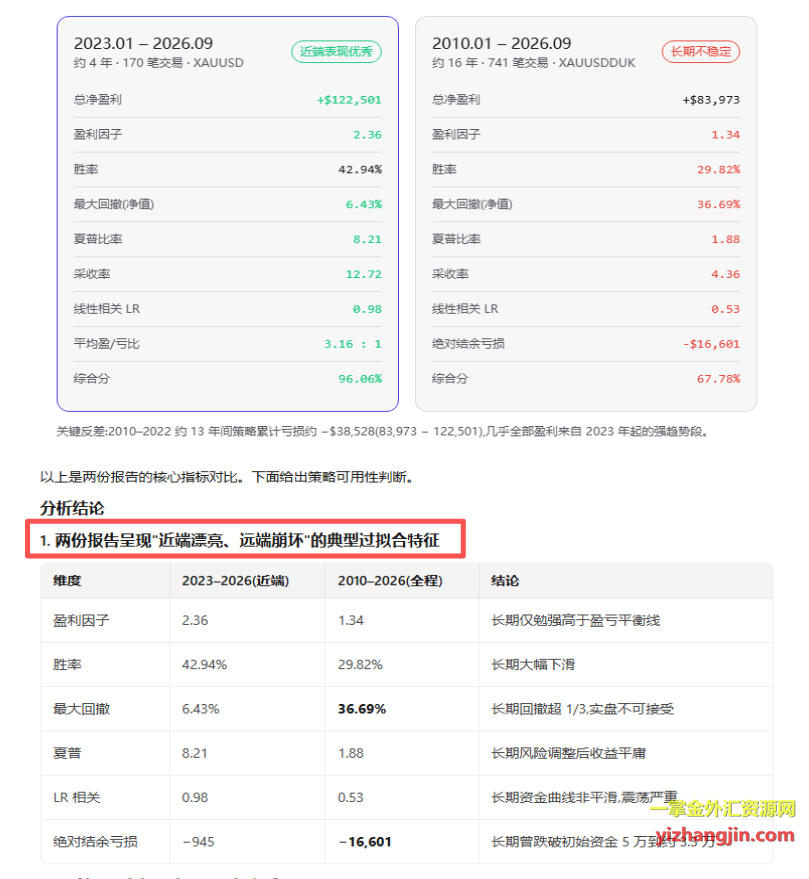Click the 2023–2026(近端) column header

pyautogui.click(x=235, y=581)
